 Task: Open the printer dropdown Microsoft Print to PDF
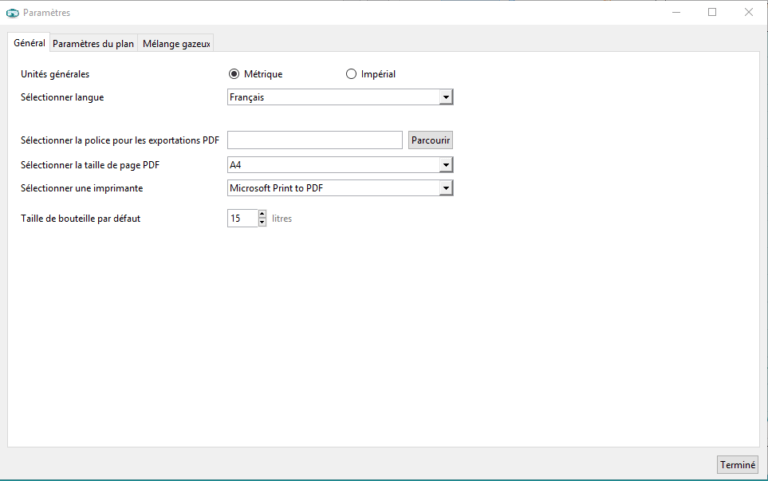tap(340, 188)
